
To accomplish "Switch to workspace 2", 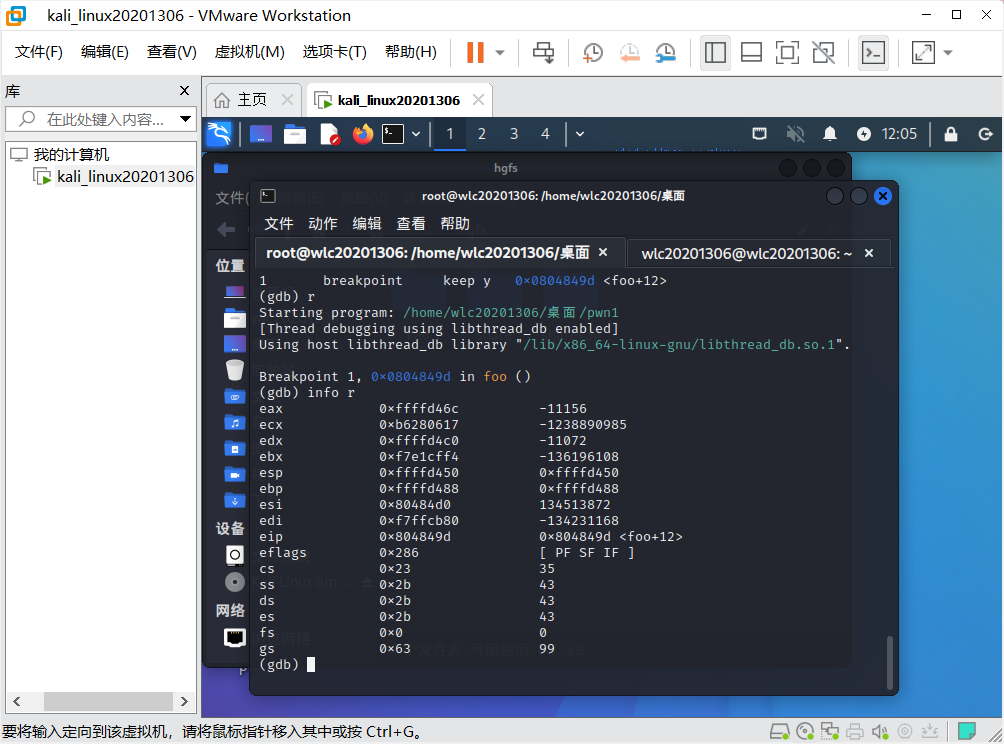I will coord(482,134).
